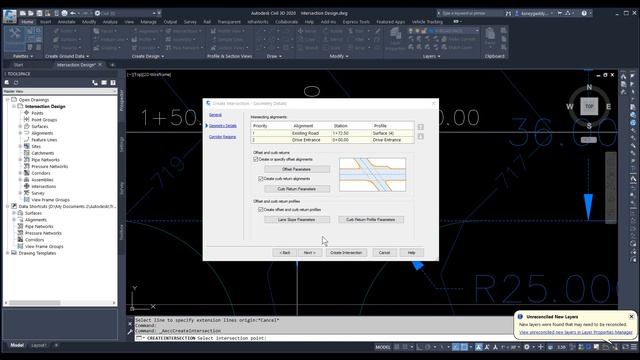Click the Open file icon in quick access toolbar
This screenshot has width=640, height=360.
point(31,13)
